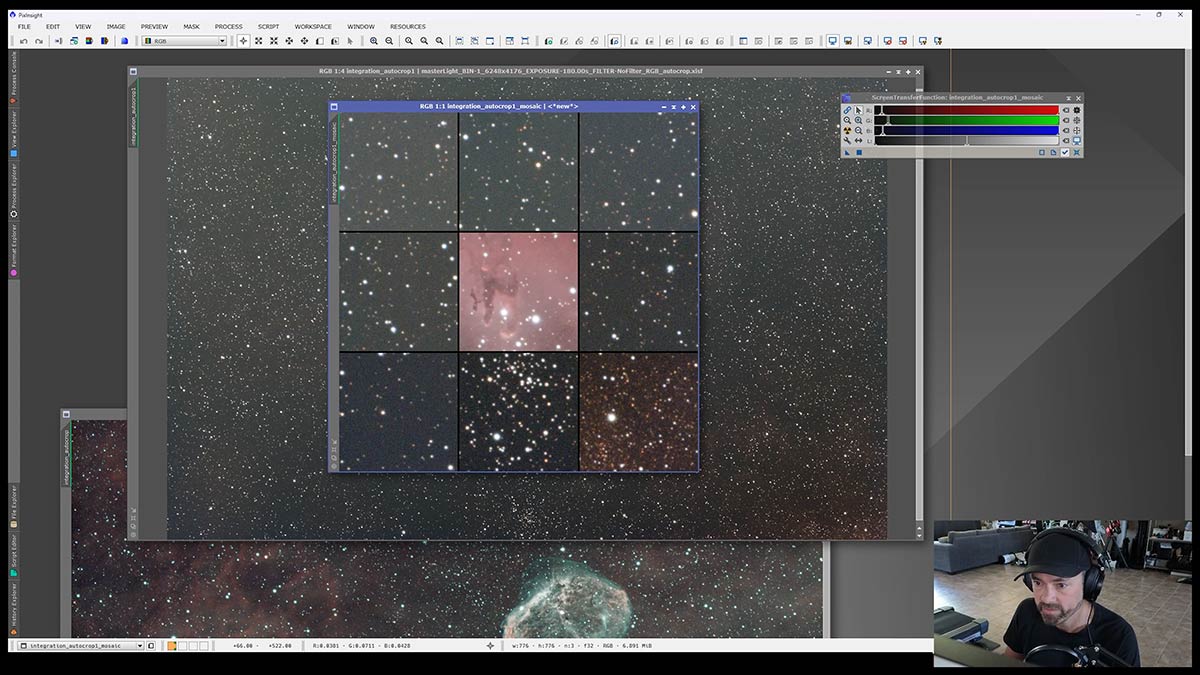Click the Zoom In magnifier in toolbar
Viewport: 1200px width, 675px height.
coord(374,41)
